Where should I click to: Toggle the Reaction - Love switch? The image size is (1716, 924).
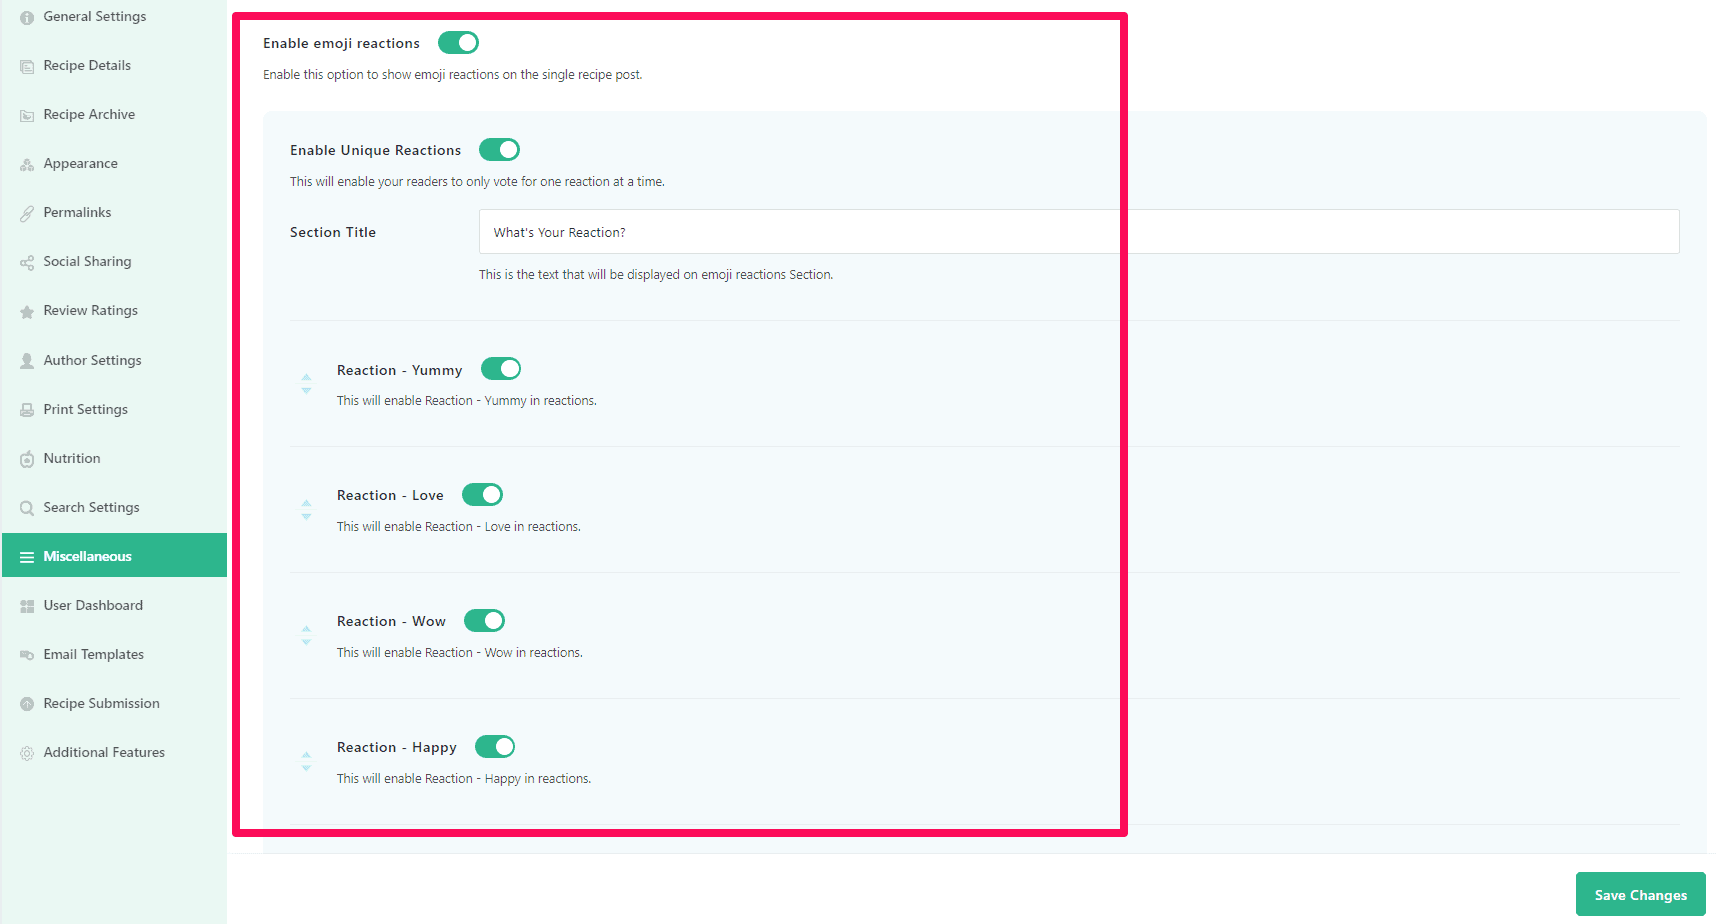tap(482, 495)
